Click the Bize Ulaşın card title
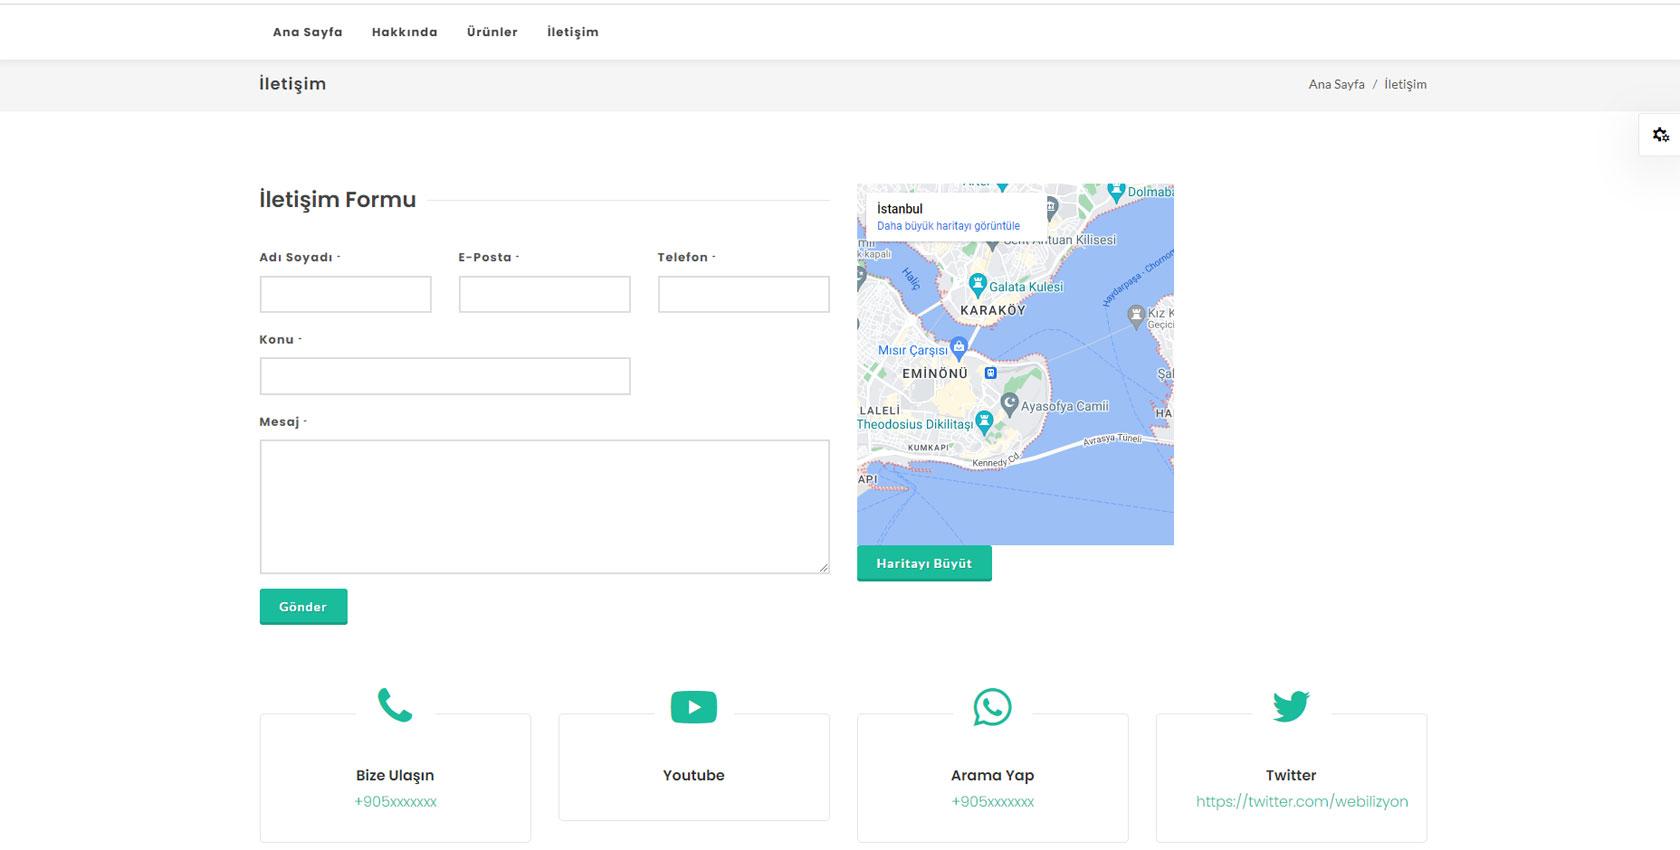 [395, 775]
